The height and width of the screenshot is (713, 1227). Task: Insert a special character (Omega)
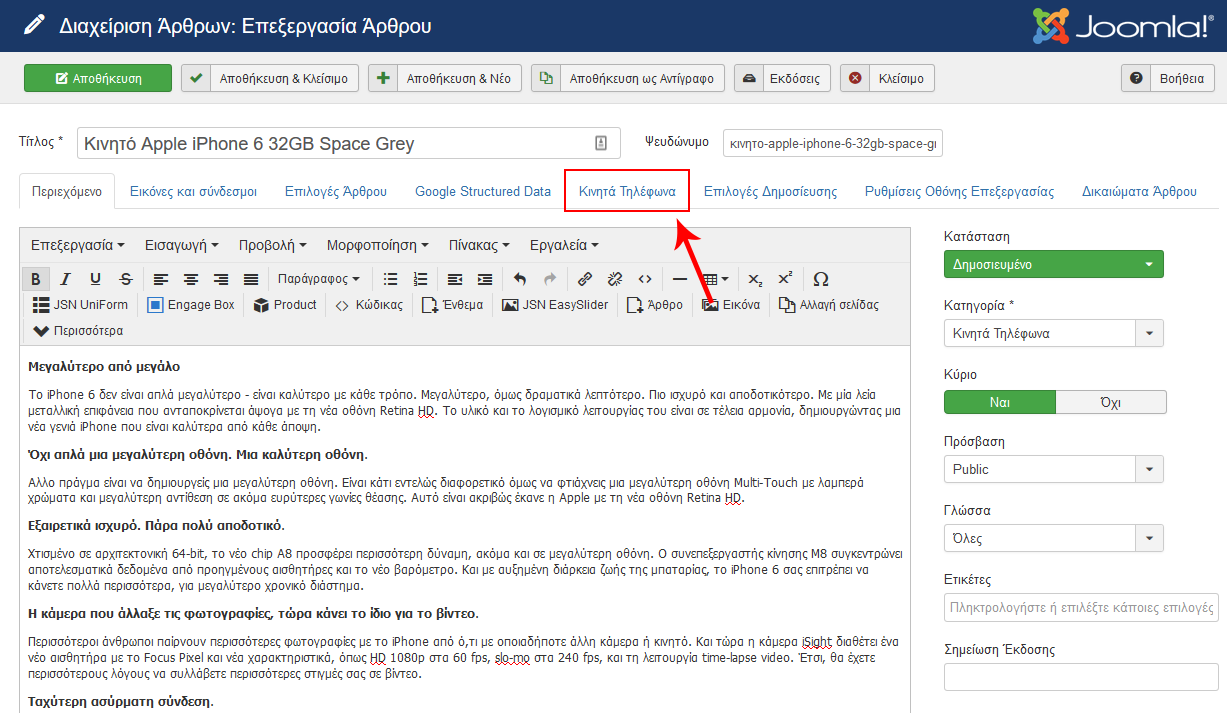point(821,279)
